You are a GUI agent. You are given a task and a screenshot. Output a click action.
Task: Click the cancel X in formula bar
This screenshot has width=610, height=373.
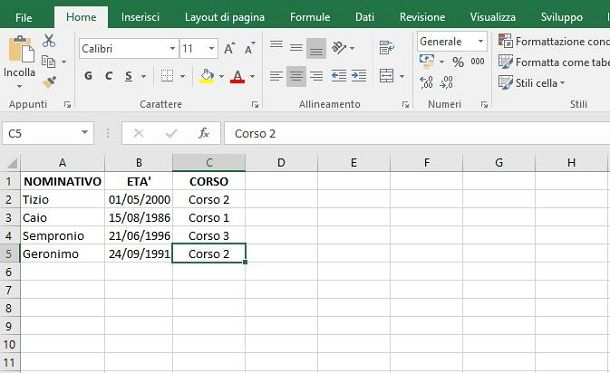[x=138, y=134]
